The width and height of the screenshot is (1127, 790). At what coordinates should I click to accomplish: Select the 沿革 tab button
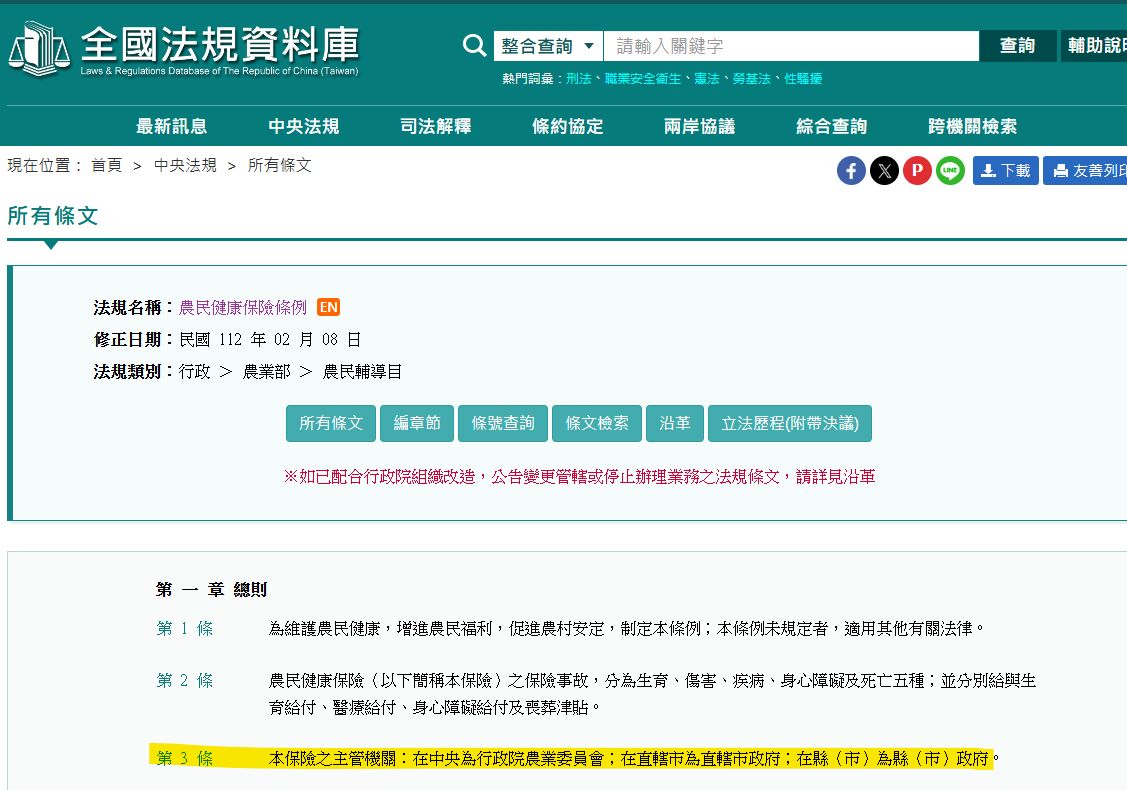(675, 423)
